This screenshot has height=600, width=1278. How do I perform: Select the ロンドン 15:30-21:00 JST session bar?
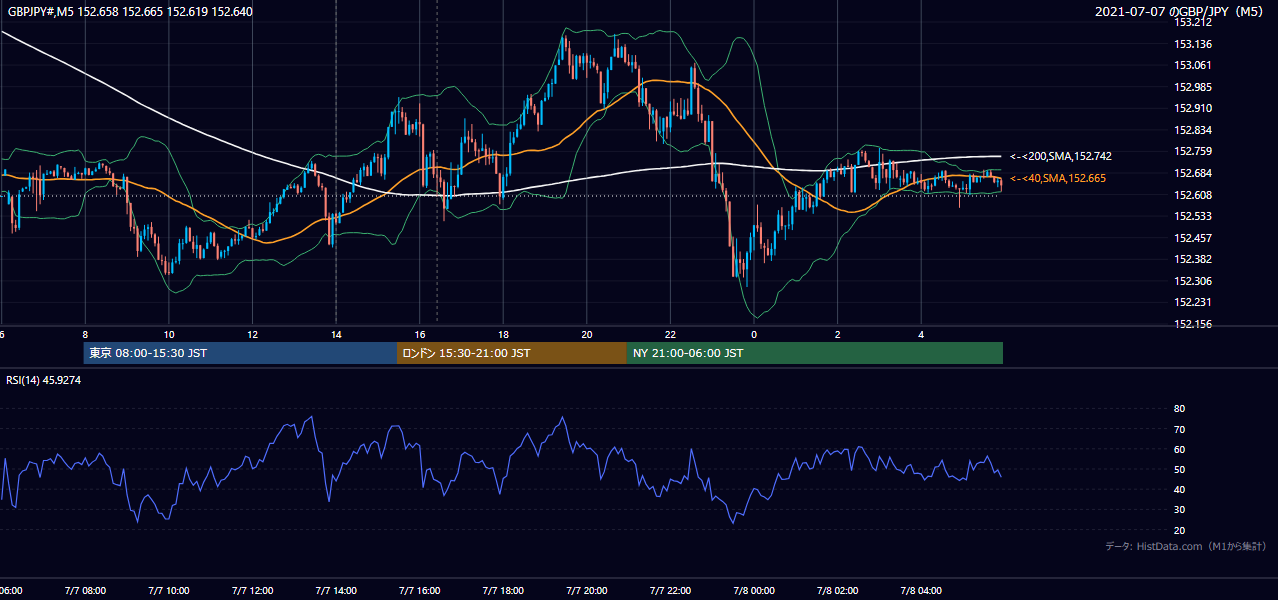tap(512, 353)
